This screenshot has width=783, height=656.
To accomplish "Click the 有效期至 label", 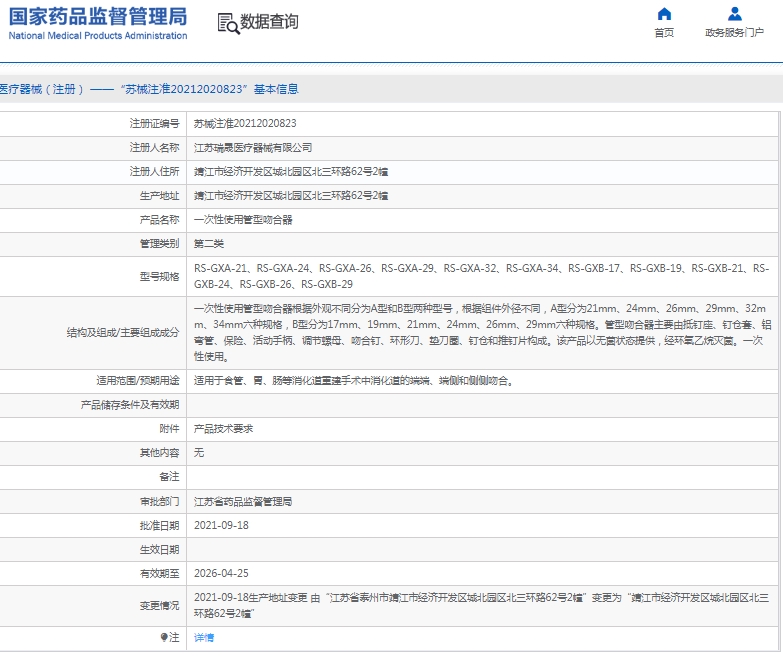I will pyautogui.click(x=159, y=573).
